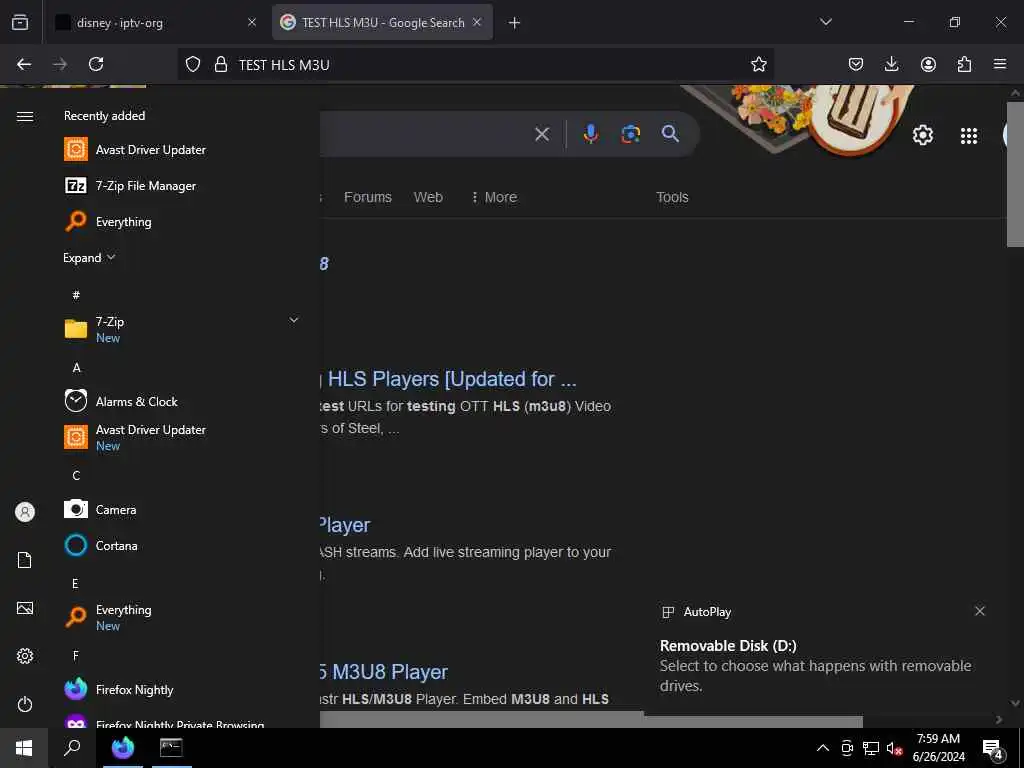Screen dimensions: 1024x768
Task: Open the search Tools options
Action: click(672, 197)
